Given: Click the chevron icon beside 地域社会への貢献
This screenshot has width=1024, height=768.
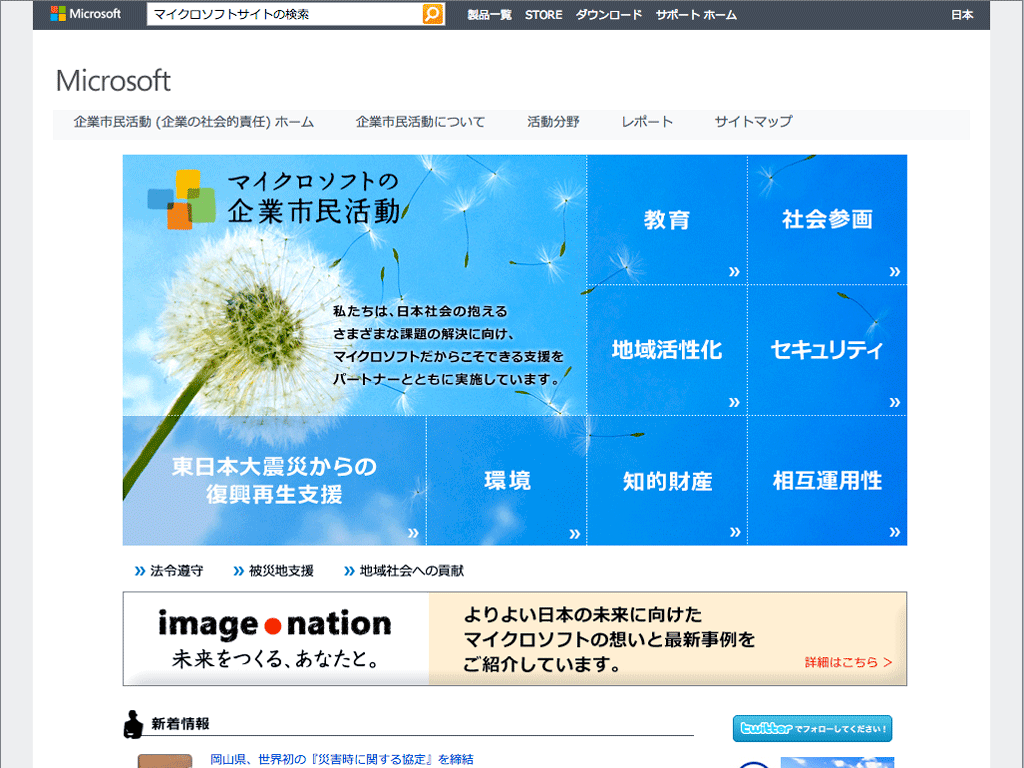Looking at the screenshot, I should 349,571.
